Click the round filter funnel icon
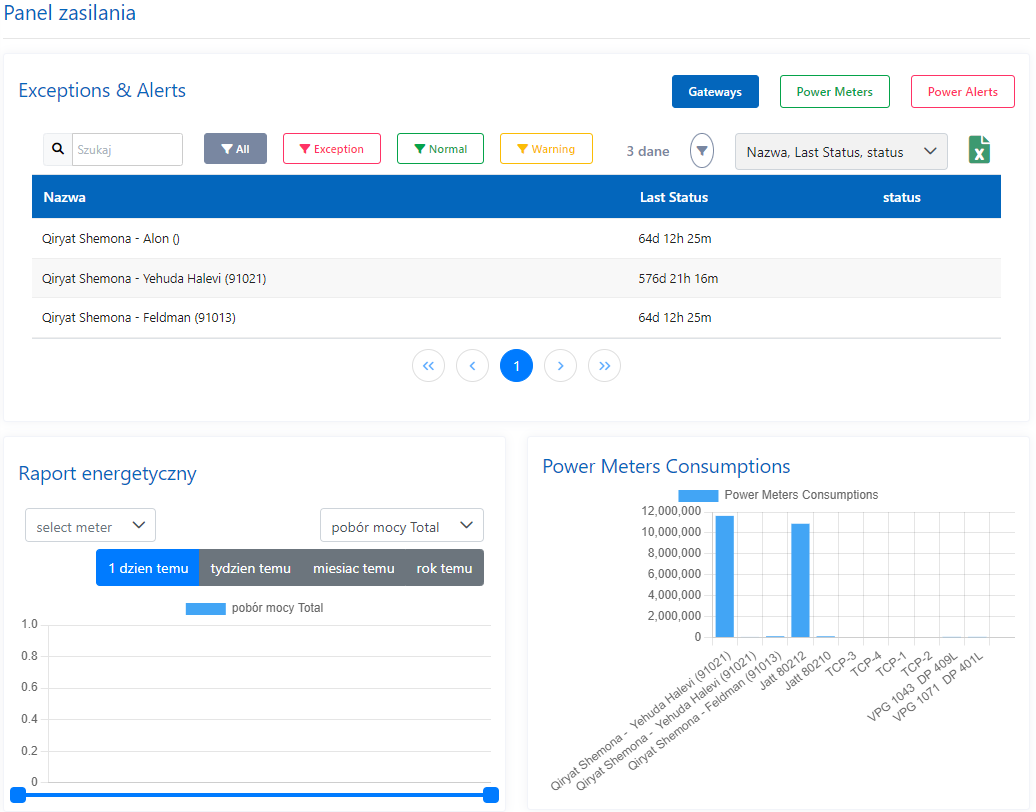Image resolution: width=1036 pixels, height=812 pixels. click(x=702, y=151)
